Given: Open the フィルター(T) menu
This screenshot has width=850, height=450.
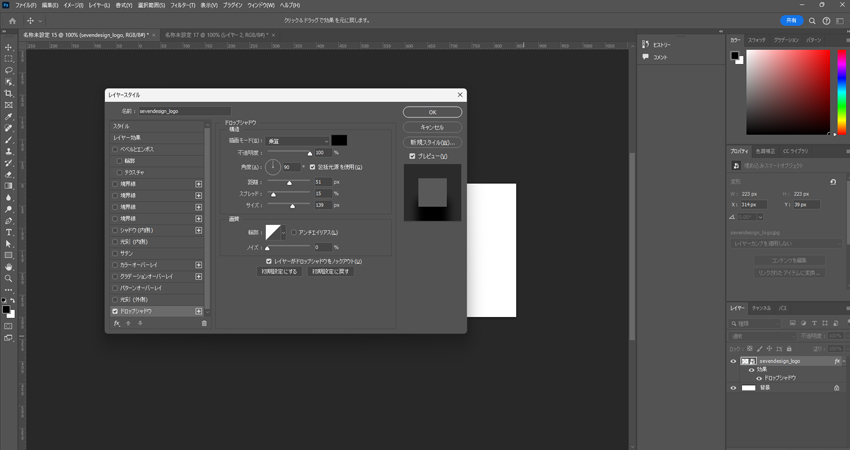Looking at the screenshot, I should [x=183, y=5].
